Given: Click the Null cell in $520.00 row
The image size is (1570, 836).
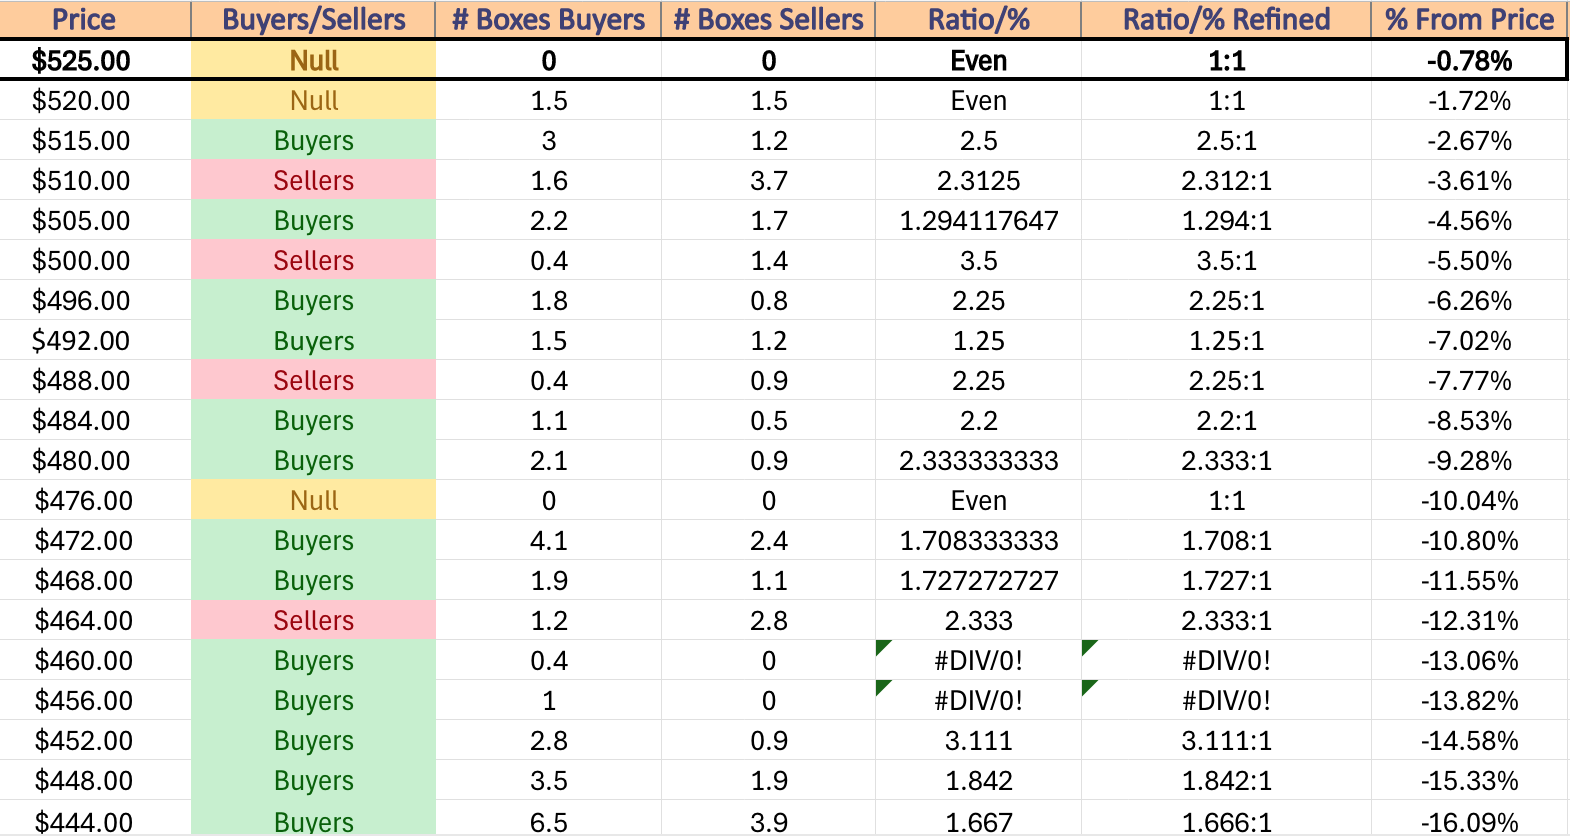Looking at the screenshot, I should pyautogui.click(x=313, y=100).
